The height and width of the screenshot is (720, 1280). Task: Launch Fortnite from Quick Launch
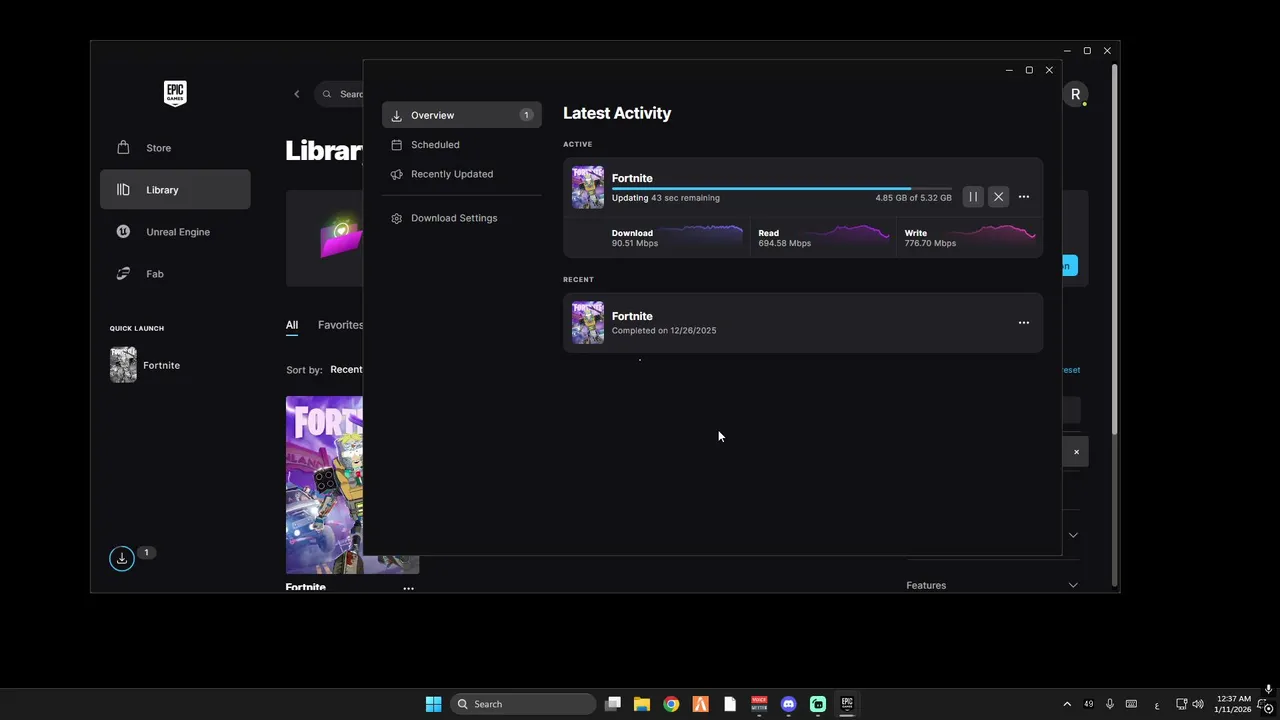pyautogui.click(x=145, y=365)
